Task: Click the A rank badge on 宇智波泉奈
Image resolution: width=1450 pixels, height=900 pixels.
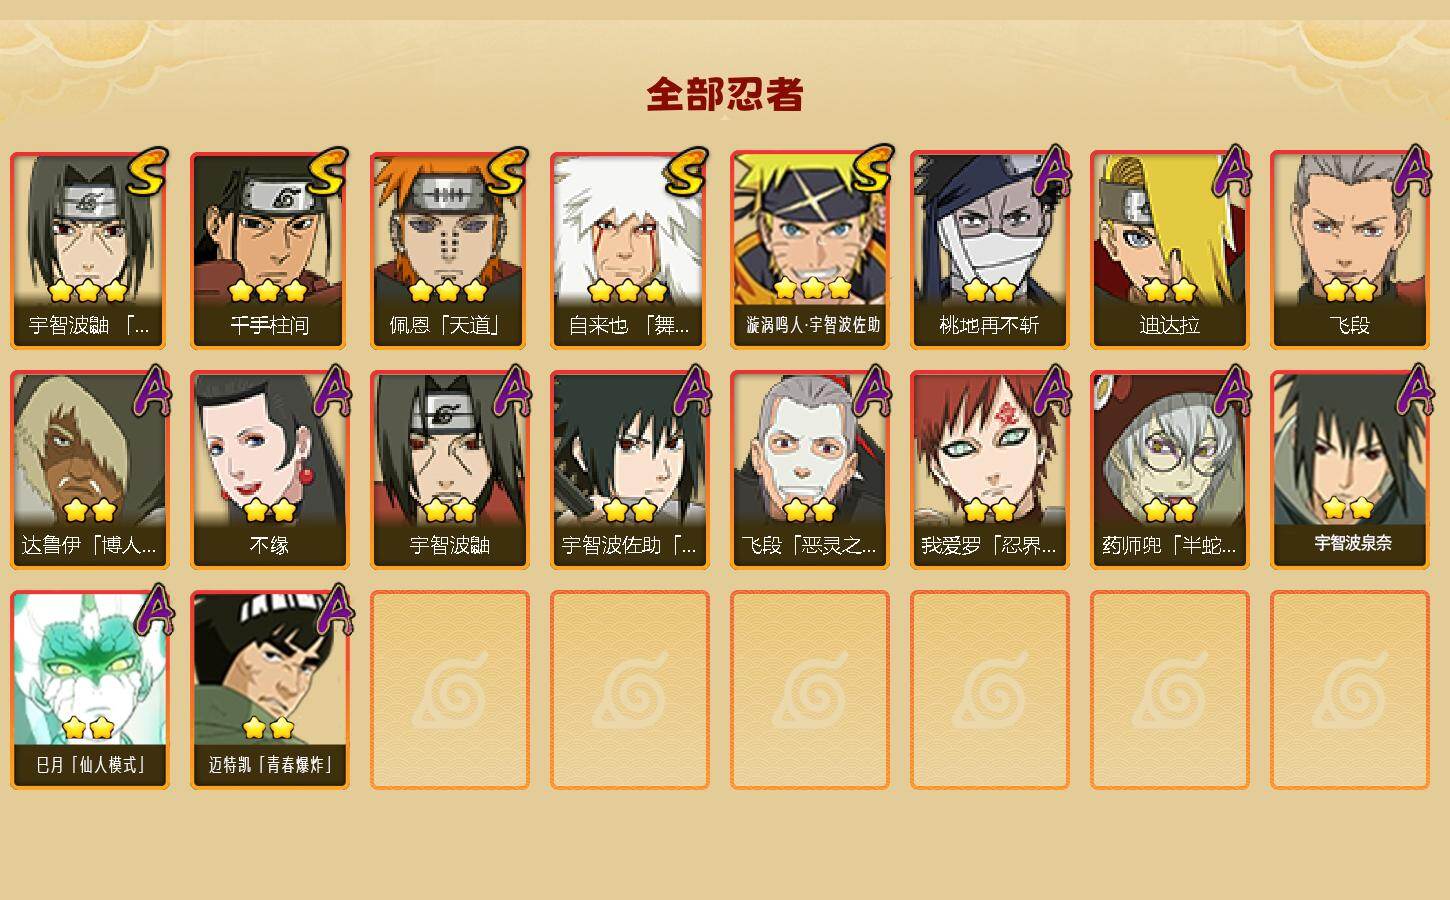Action: (1413, 391)
